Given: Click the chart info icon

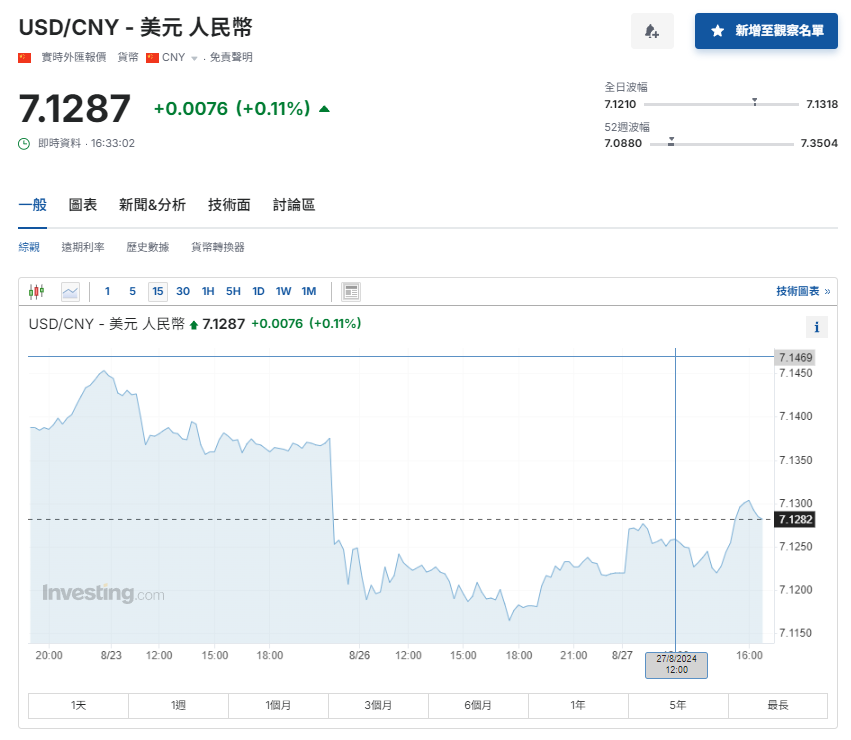Looking at the screenshot, I should (x=816, y=327).
